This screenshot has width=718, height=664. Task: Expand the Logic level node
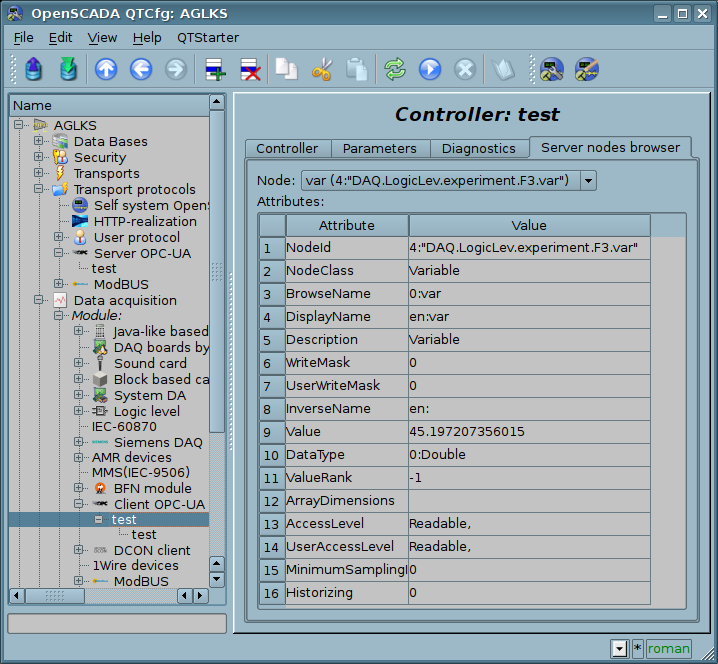point(79,410)
